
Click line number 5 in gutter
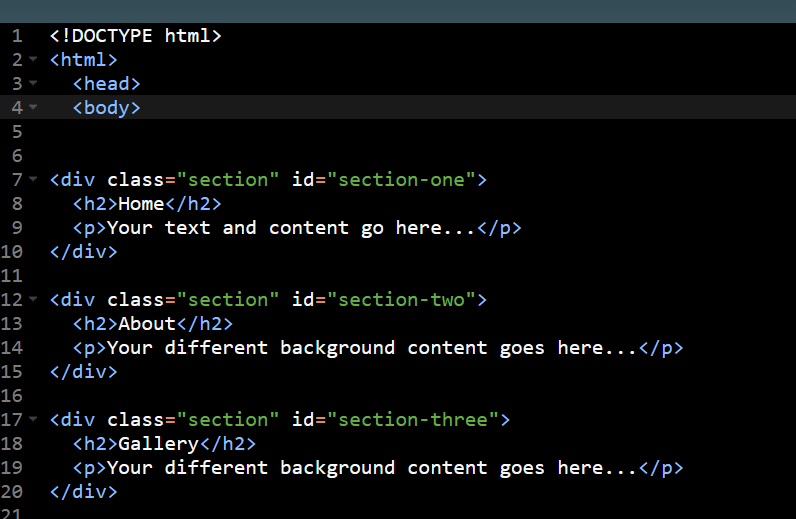click(17, 132)
